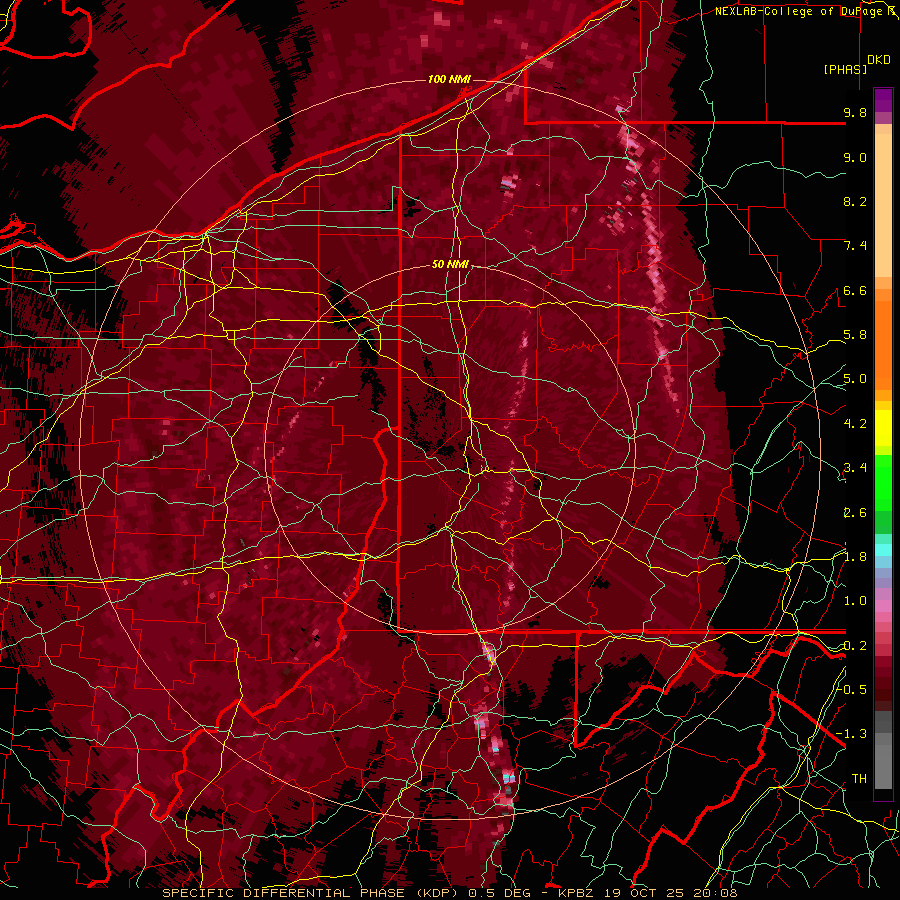Viewport: 900px width, 900px height.
Task: Click the 20:08 timestamp in the caption
Action: coord(716,893)
